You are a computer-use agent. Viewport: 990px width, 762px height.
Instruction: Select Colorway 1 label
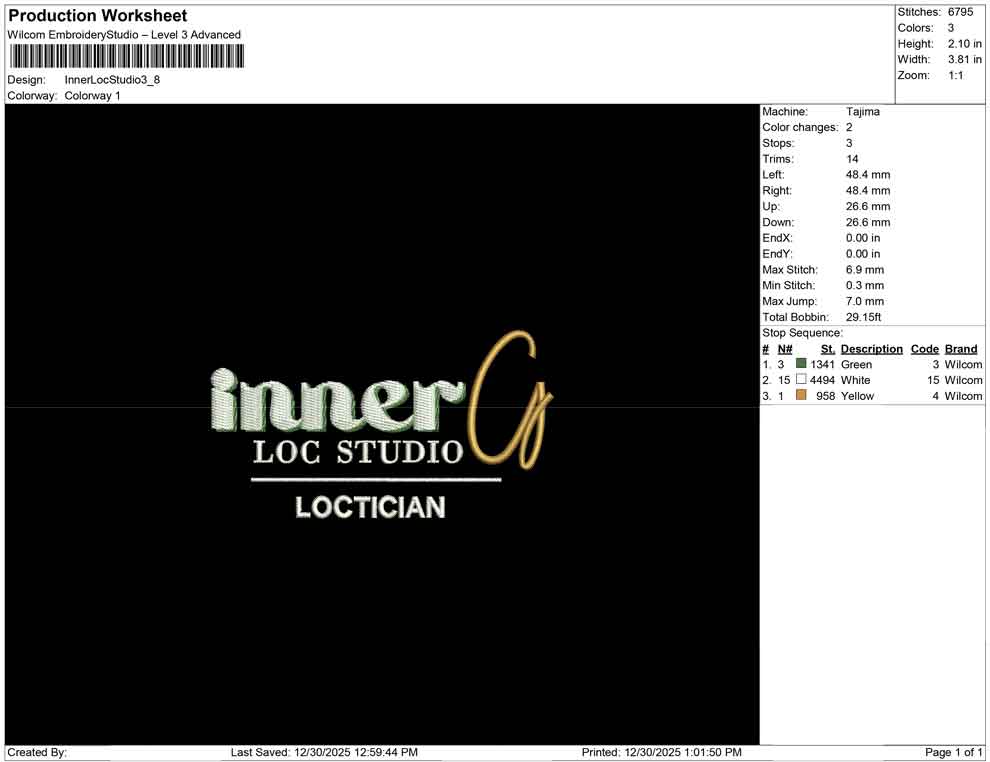(91, 96)
